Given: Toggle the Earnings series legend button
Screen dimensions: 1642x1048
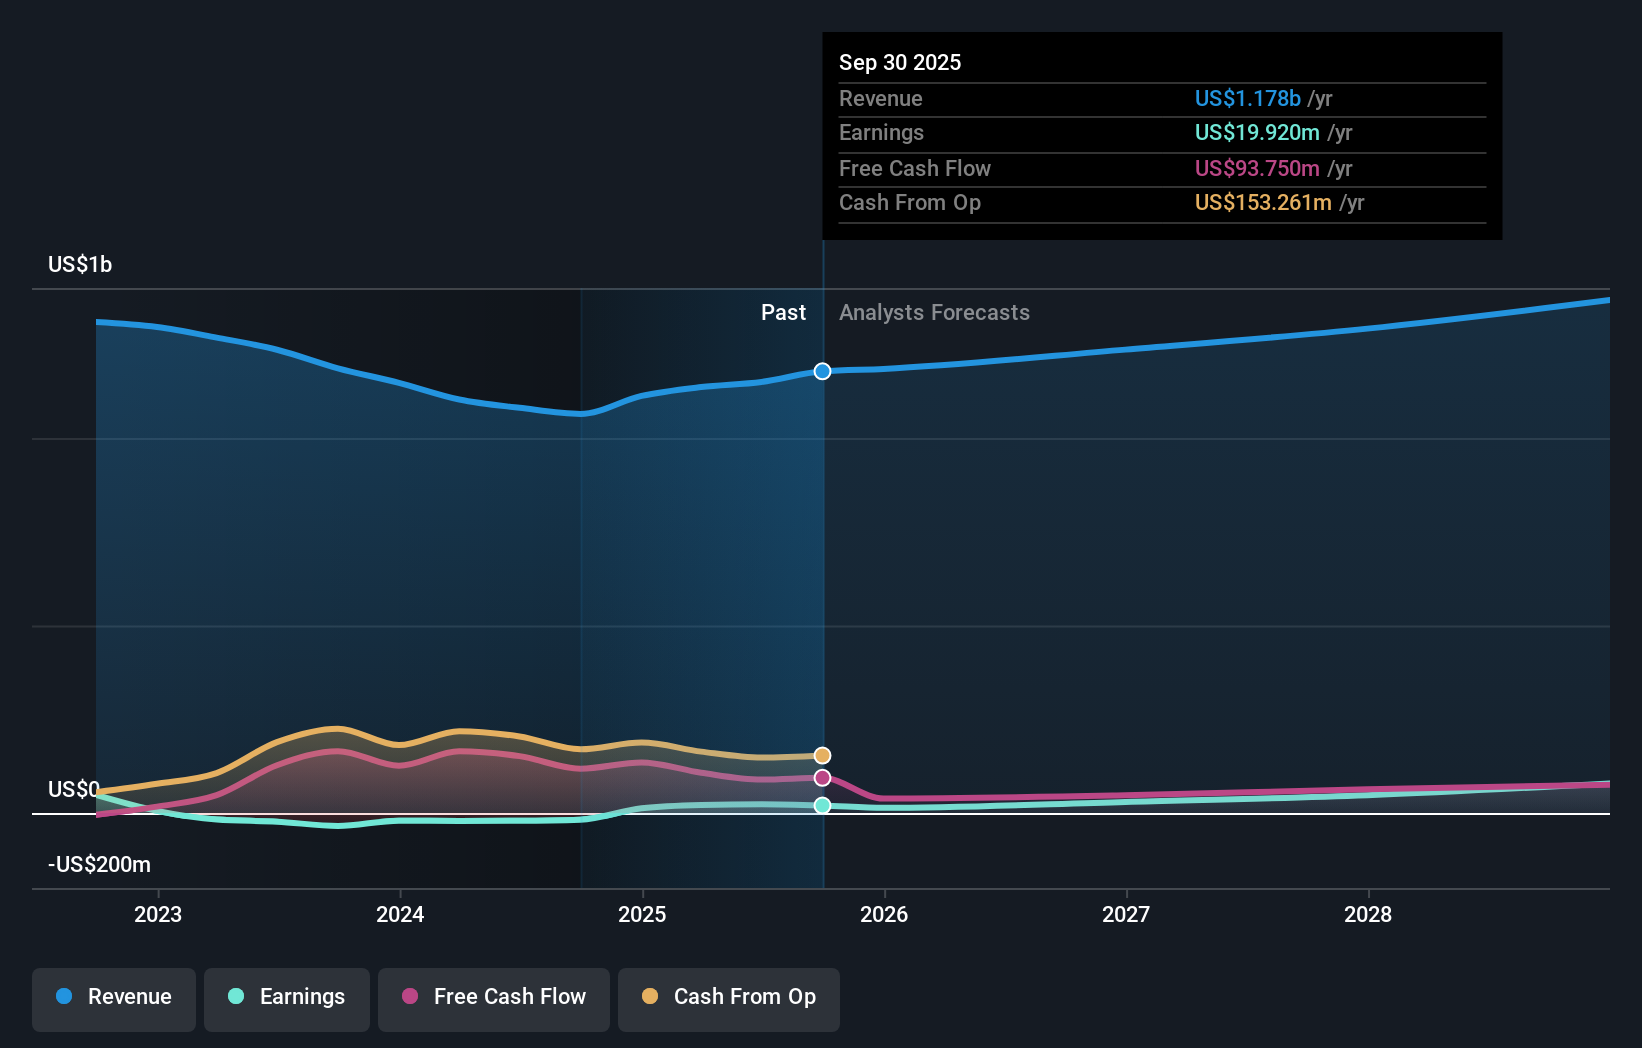Looking at the screenshot, I should [287, 998].
